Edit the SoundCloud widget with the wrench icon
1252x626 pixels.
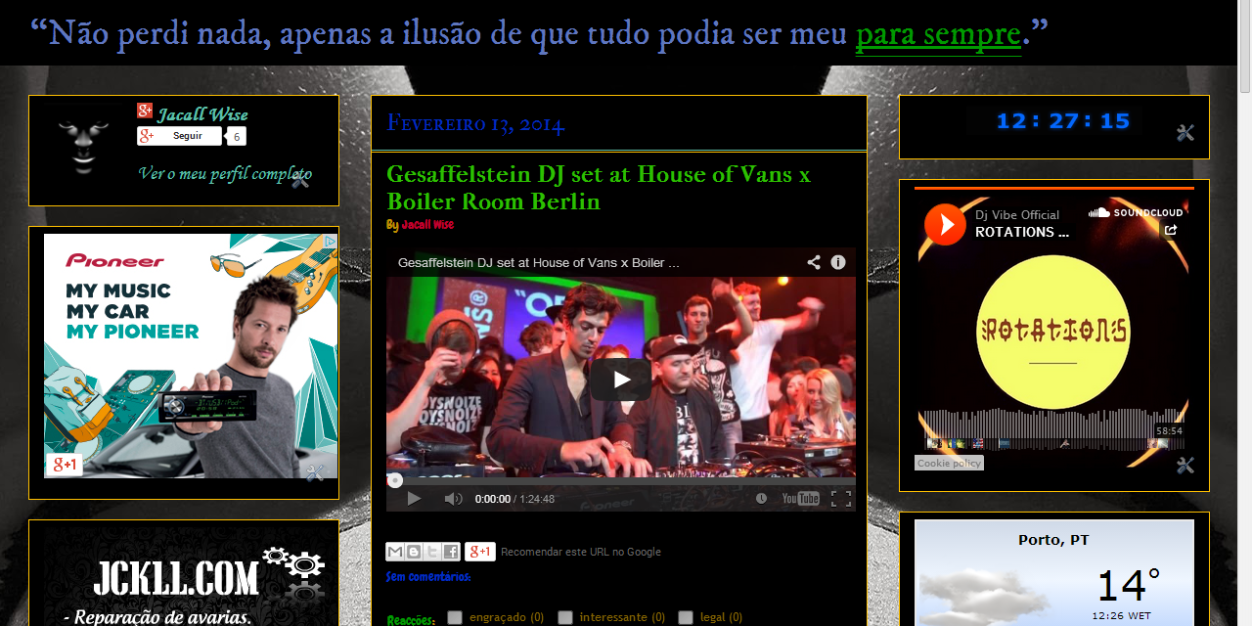[1185, 465]
